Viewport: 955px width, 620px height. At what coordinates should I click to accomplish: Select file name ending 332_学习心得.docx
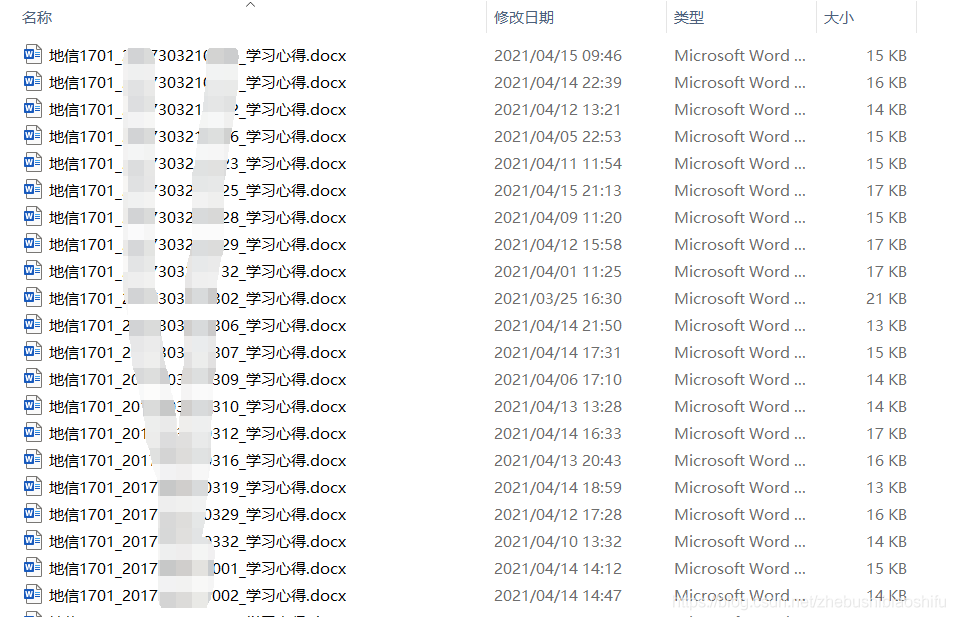click(x=197, y=541)
